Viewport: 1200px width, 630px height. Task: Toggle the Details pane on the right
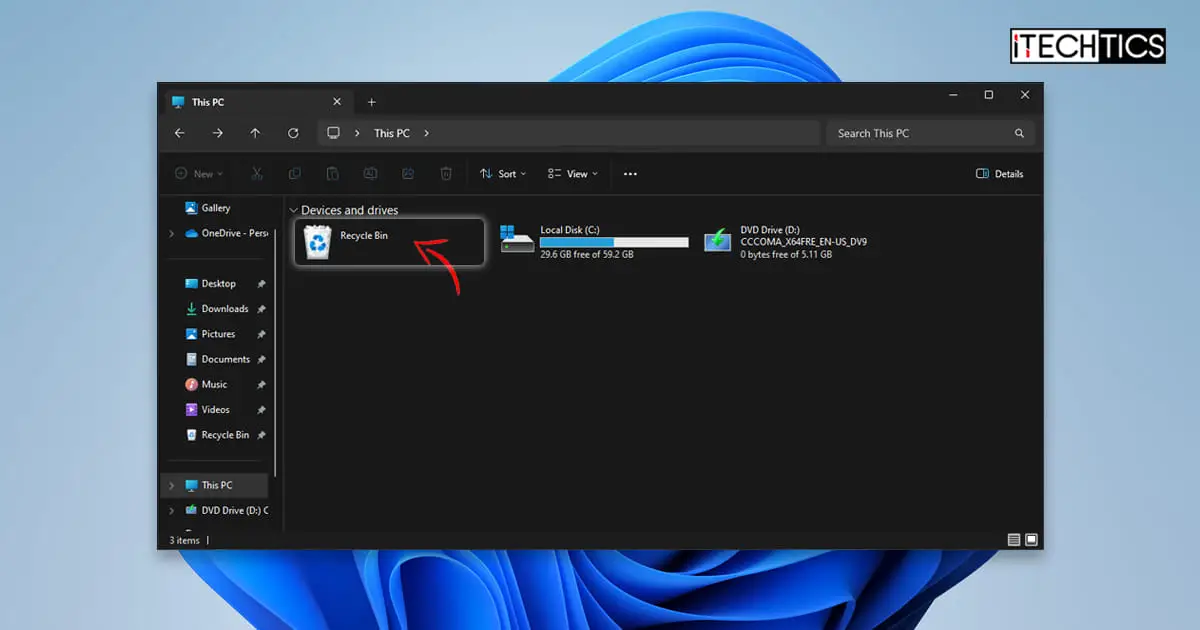pyautogui.click(x=999, y=173)
